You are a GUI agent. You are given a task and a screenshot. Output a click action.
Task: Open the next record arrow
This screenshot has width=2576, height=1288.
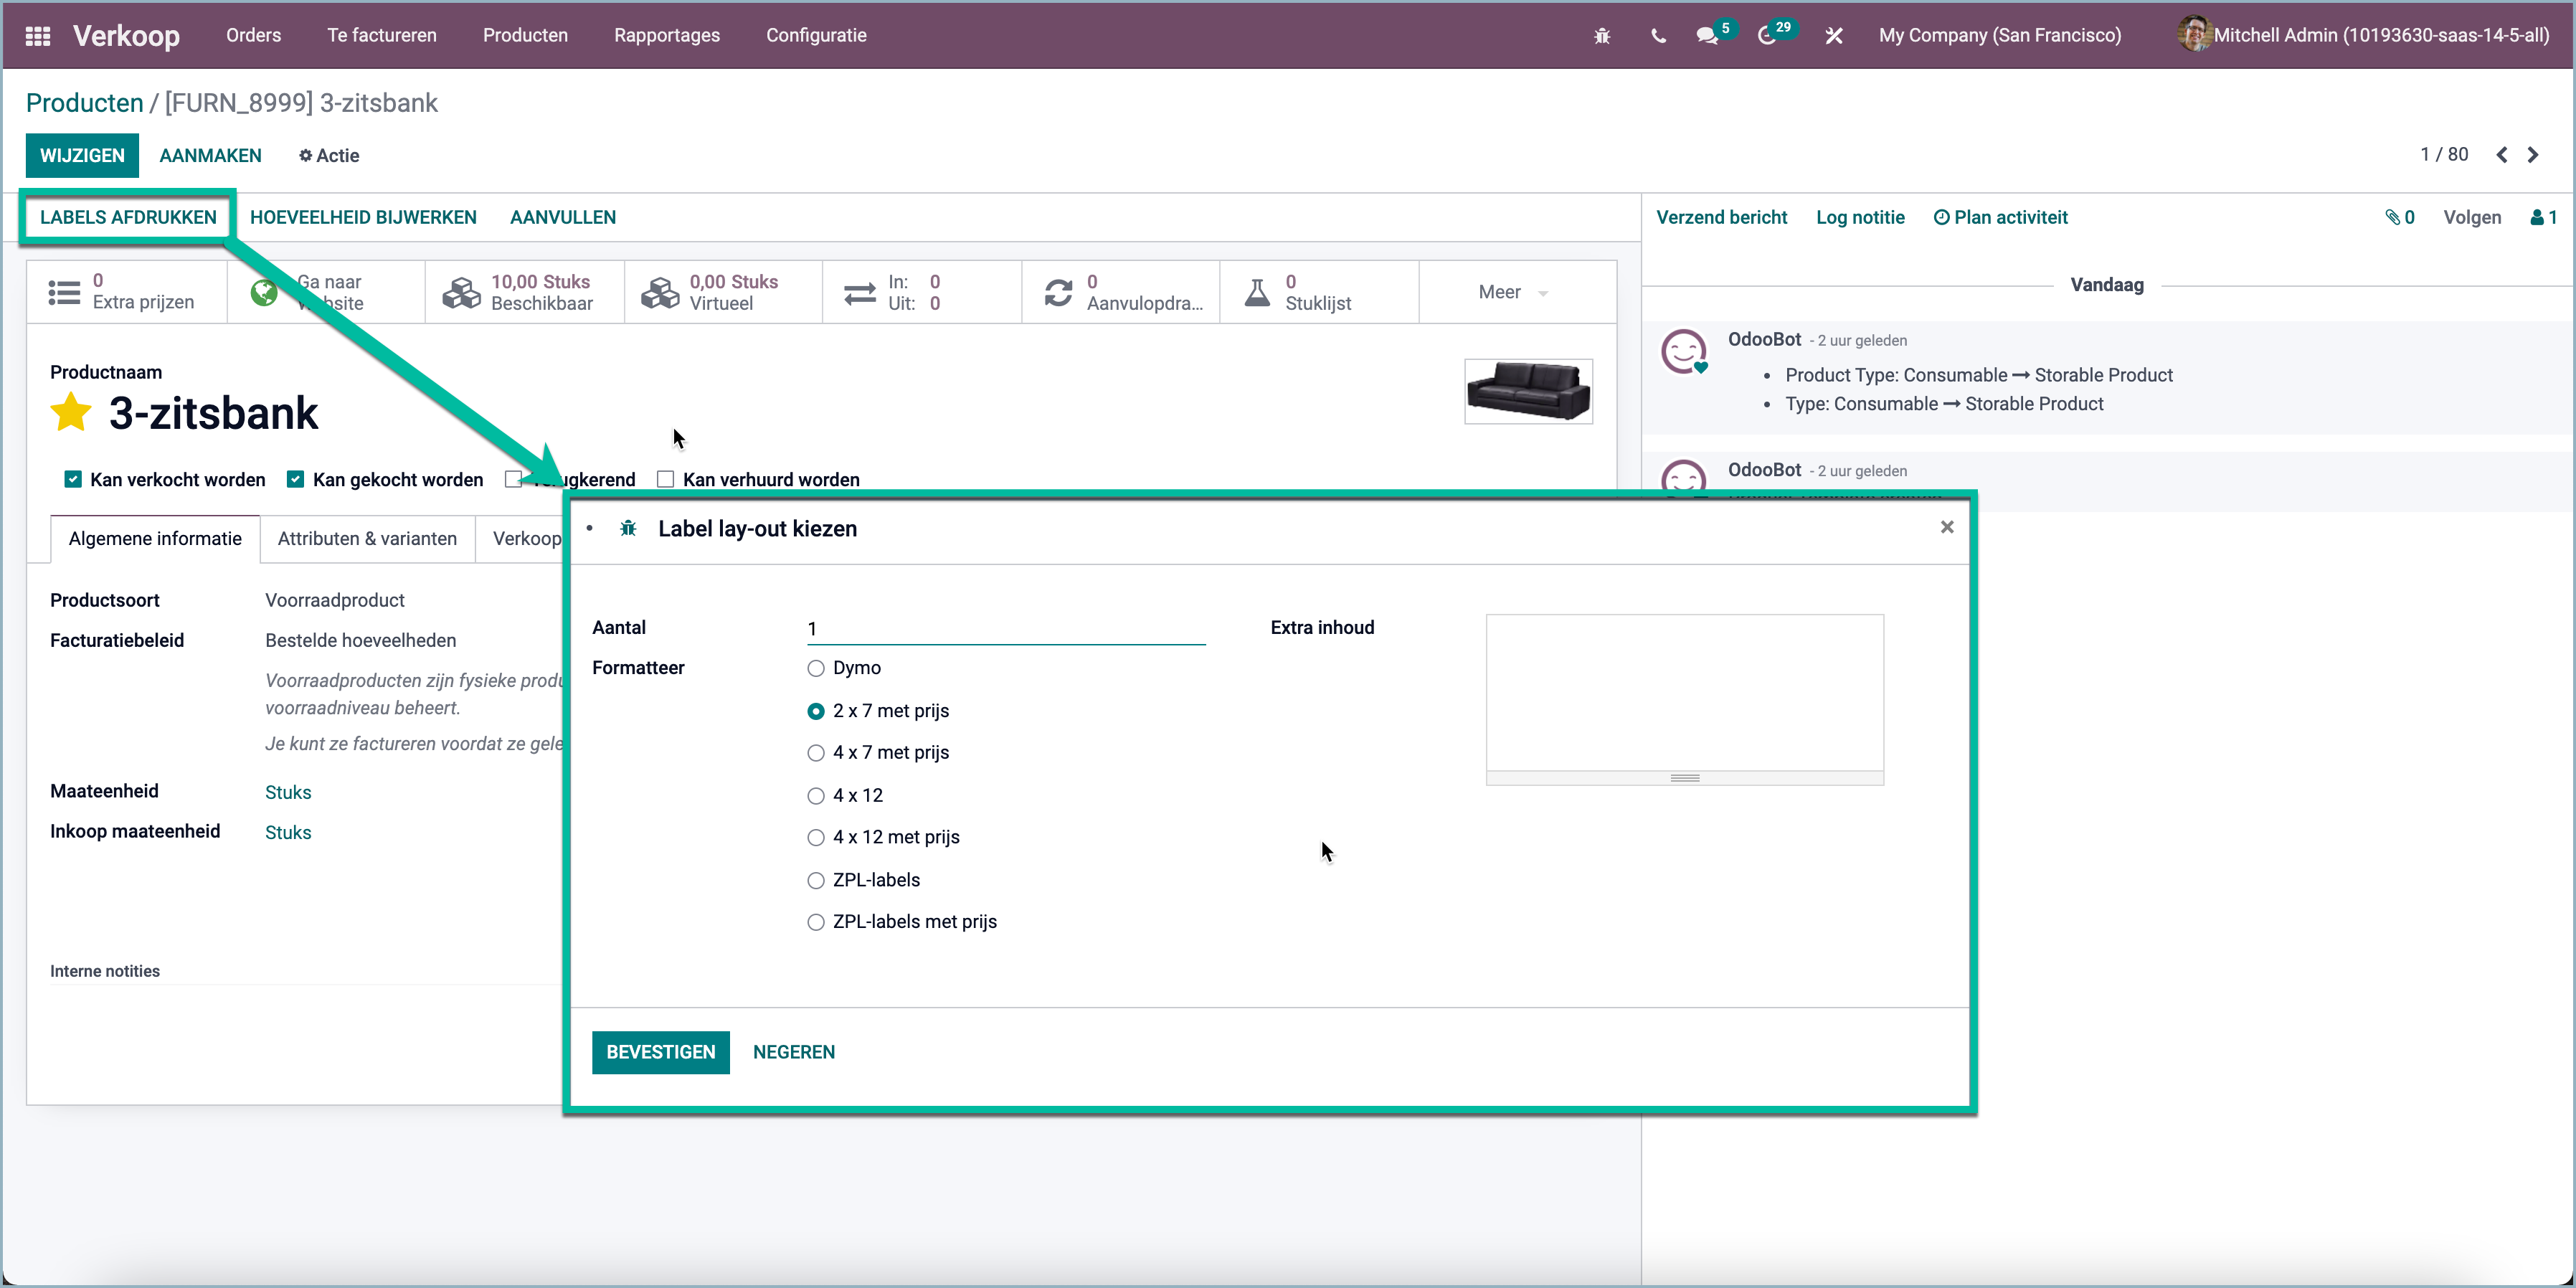2533,154
